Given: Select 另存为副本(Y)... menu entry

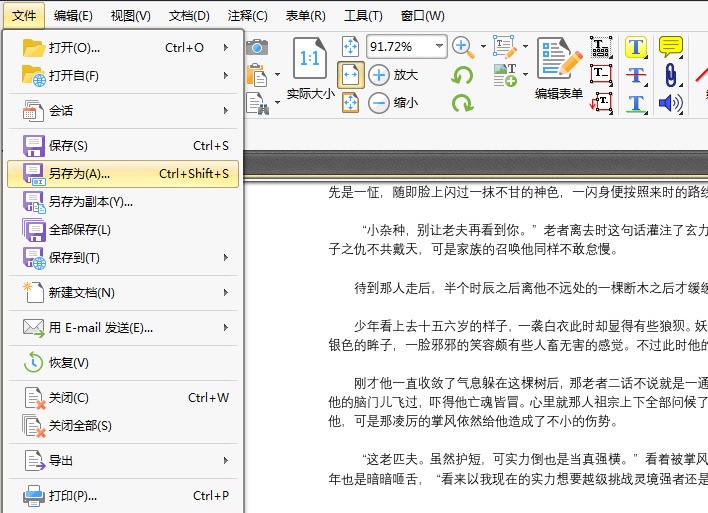Looking at the screenshot, I should coord(123,202).
